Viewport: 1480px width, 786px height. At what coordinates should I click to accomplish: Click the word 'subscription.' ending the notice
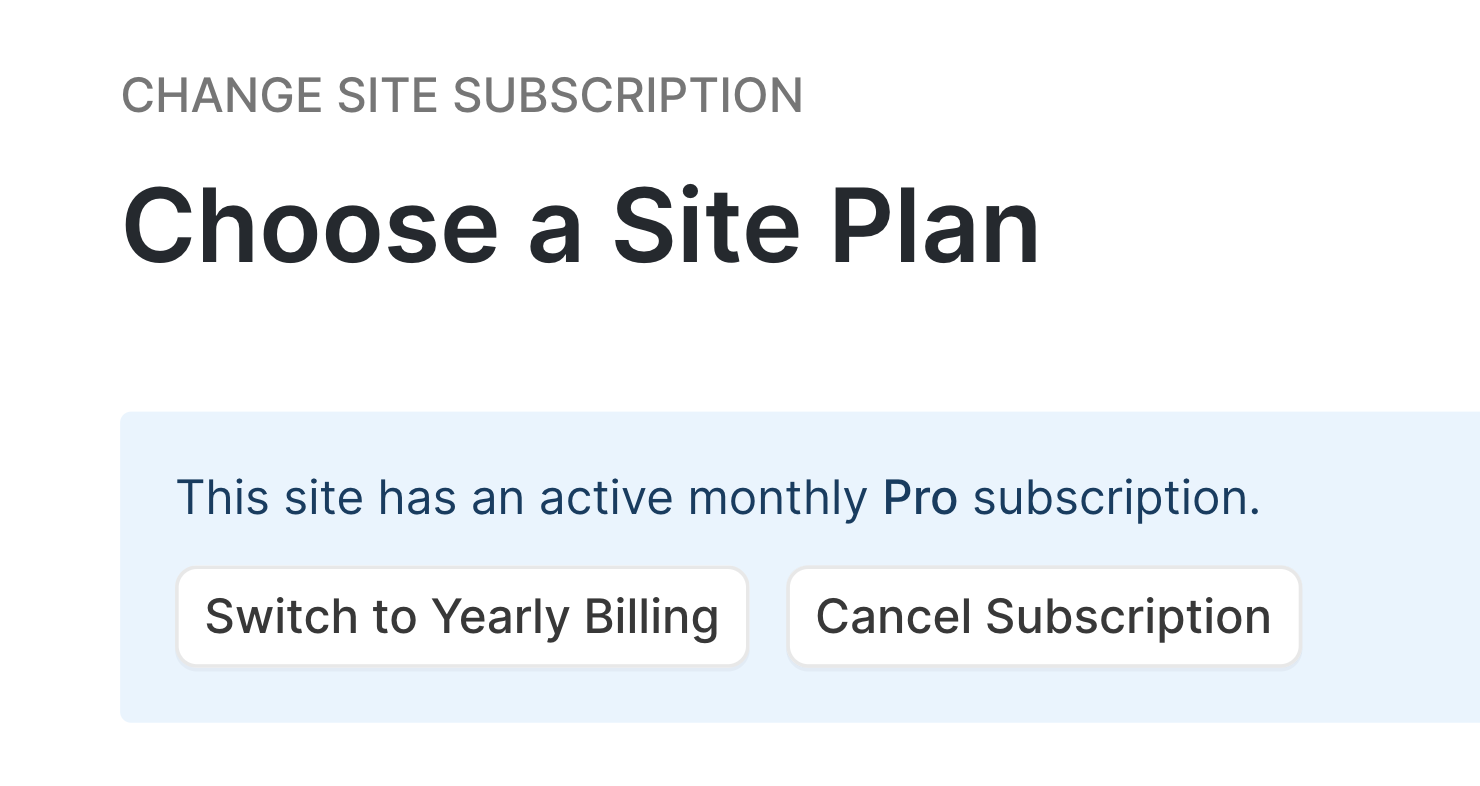[1116, 498]
